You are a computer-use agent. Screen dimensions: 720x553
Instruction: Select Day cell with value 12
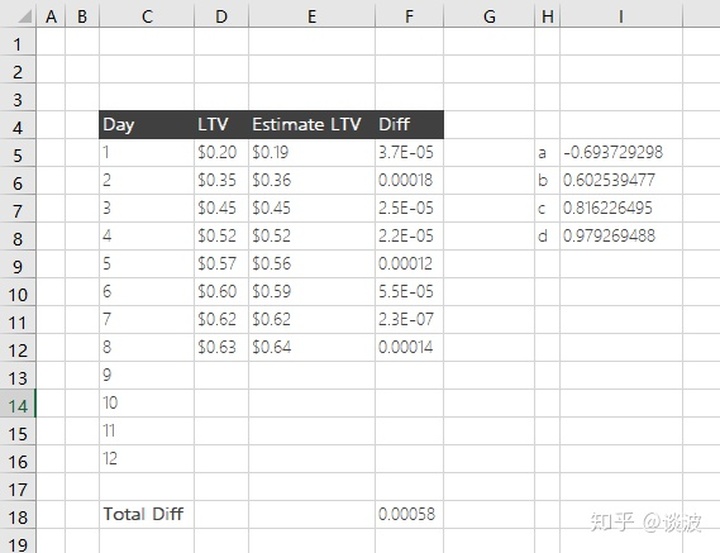[x=147, y=459]
